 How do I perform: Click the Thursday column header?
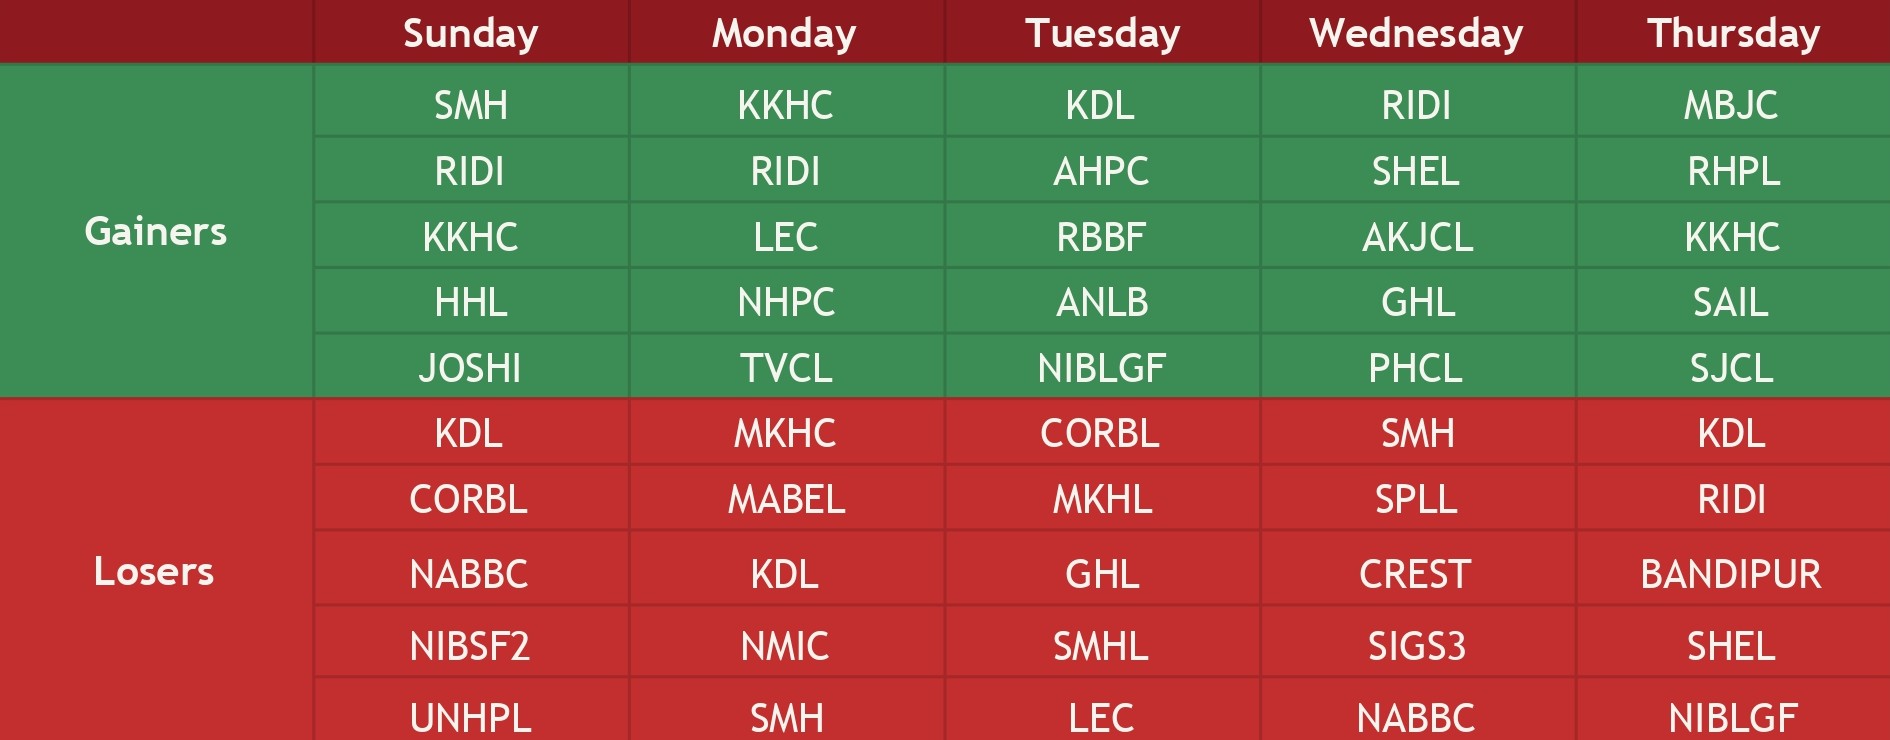[1733, 33]
